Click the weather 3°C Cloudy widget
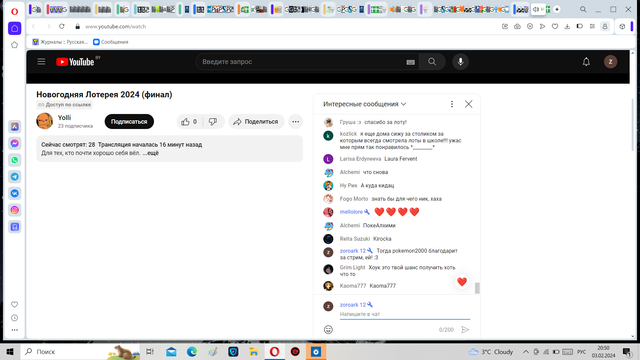The width and height of the screenshot is (640, 360). pyautogui.click(x=491, y=352)
